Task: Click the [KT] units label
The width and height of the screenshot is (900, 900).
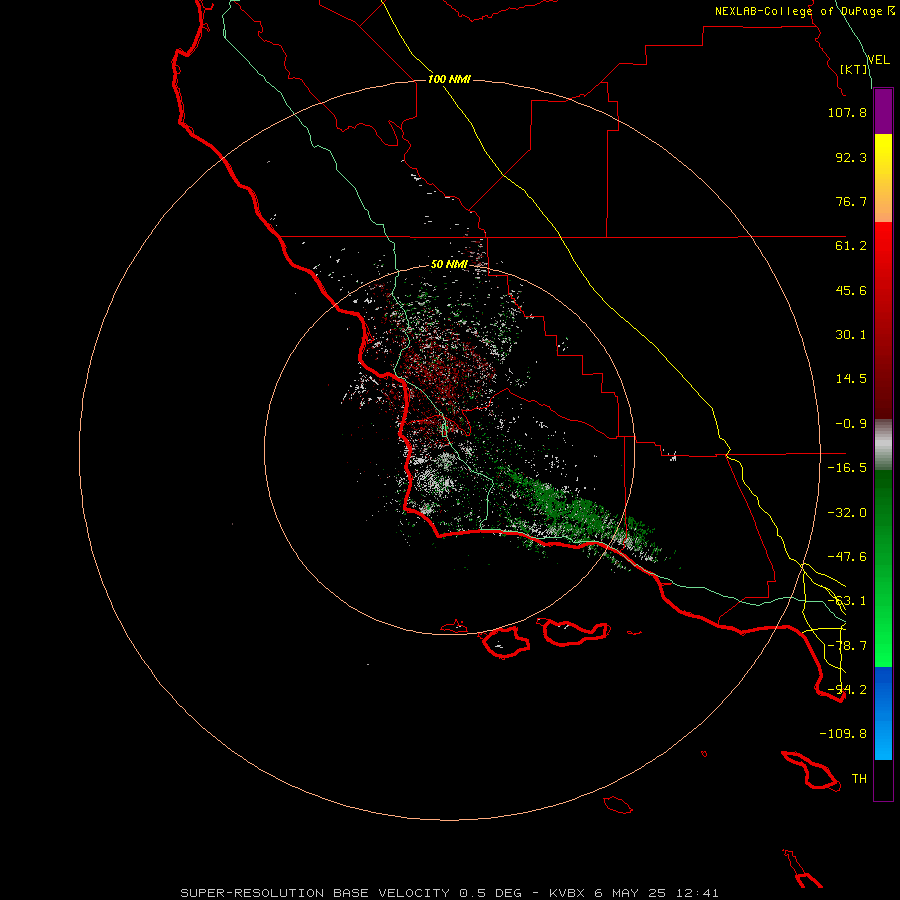Action: coord(854,69)
